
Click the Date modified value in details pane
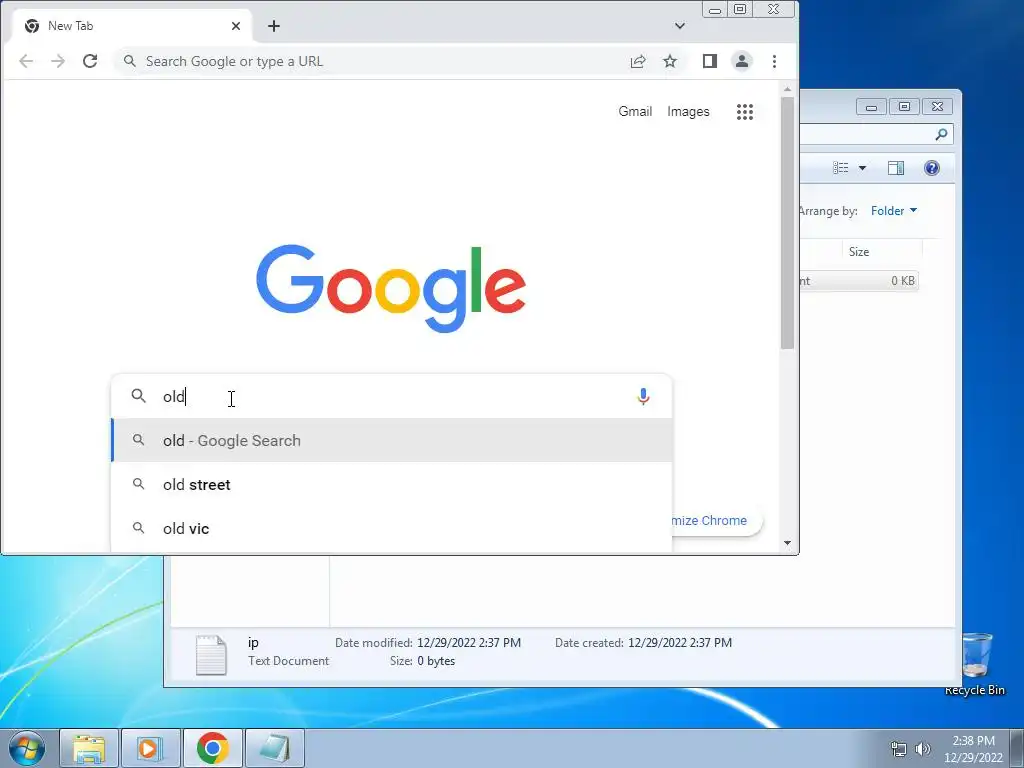[x=469, y=643]
